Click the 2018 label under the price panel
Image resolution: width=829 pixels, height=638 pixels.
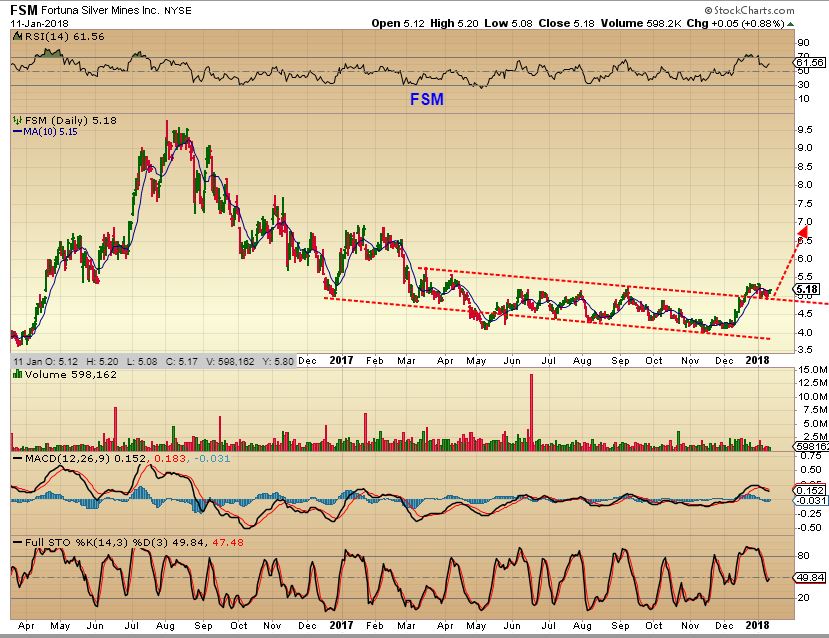(758, 360)
